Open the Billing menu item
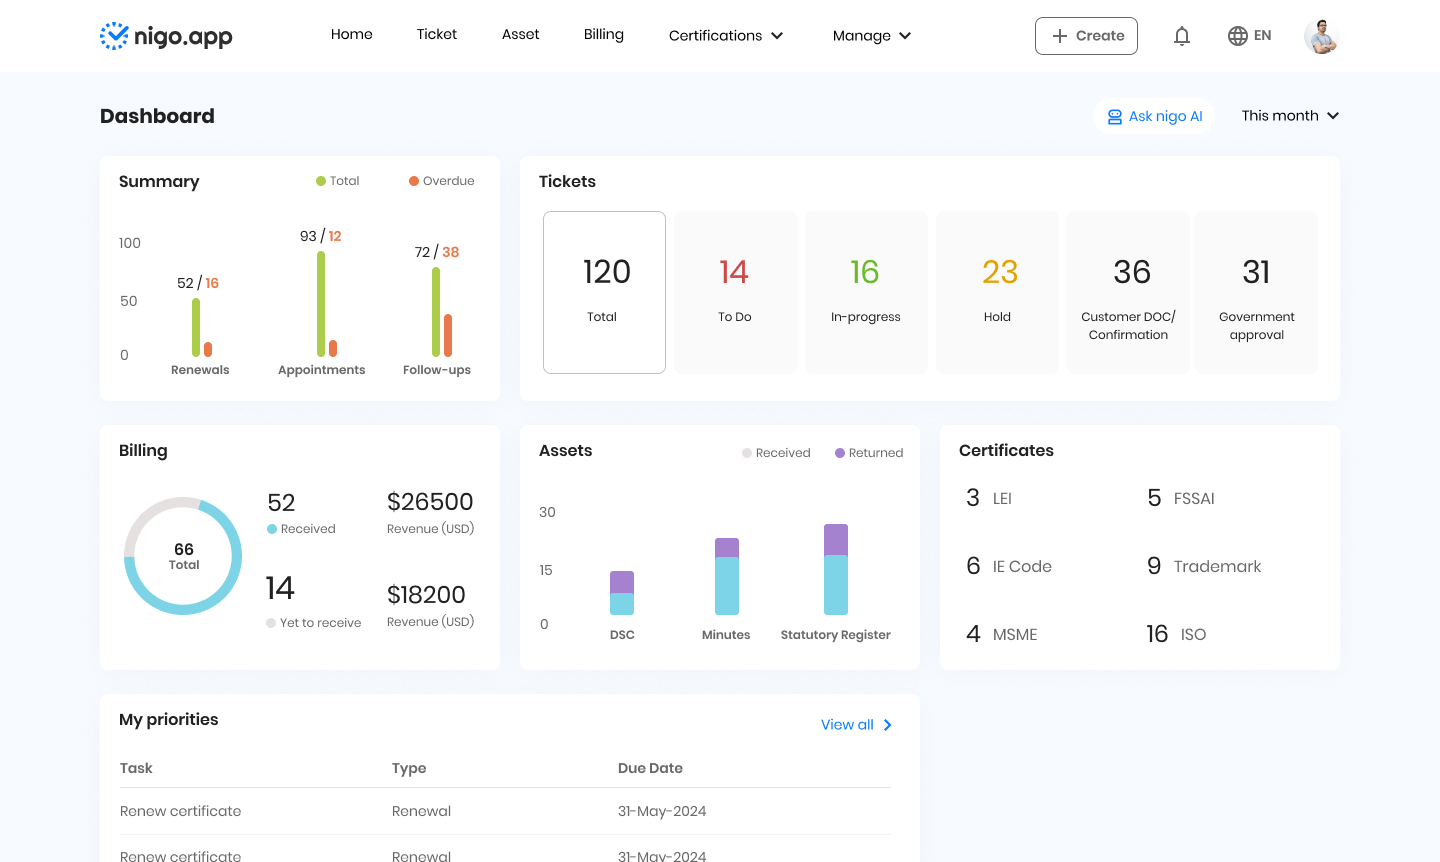Image resolution: width=1440 pixels, height=862 pixels. (604, 34)
